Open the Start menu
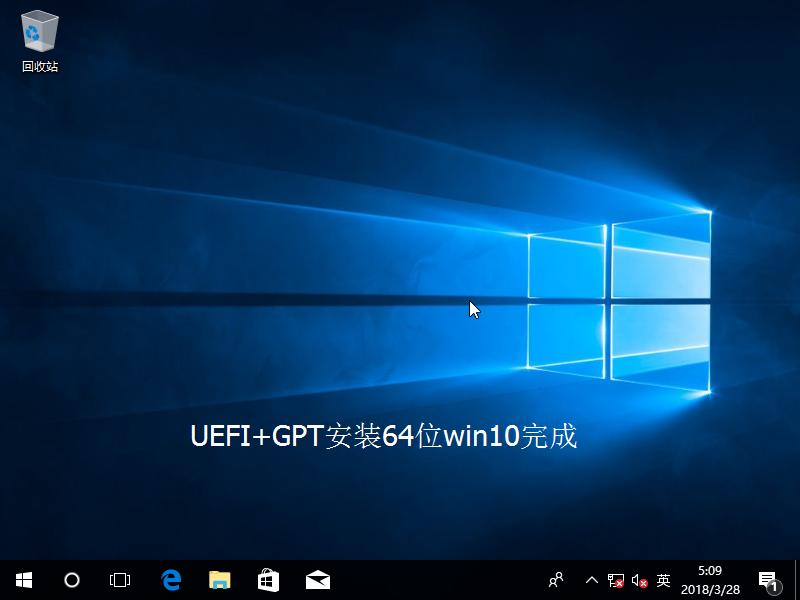Screen dimensions: 800x600 [x=23, y=580]
